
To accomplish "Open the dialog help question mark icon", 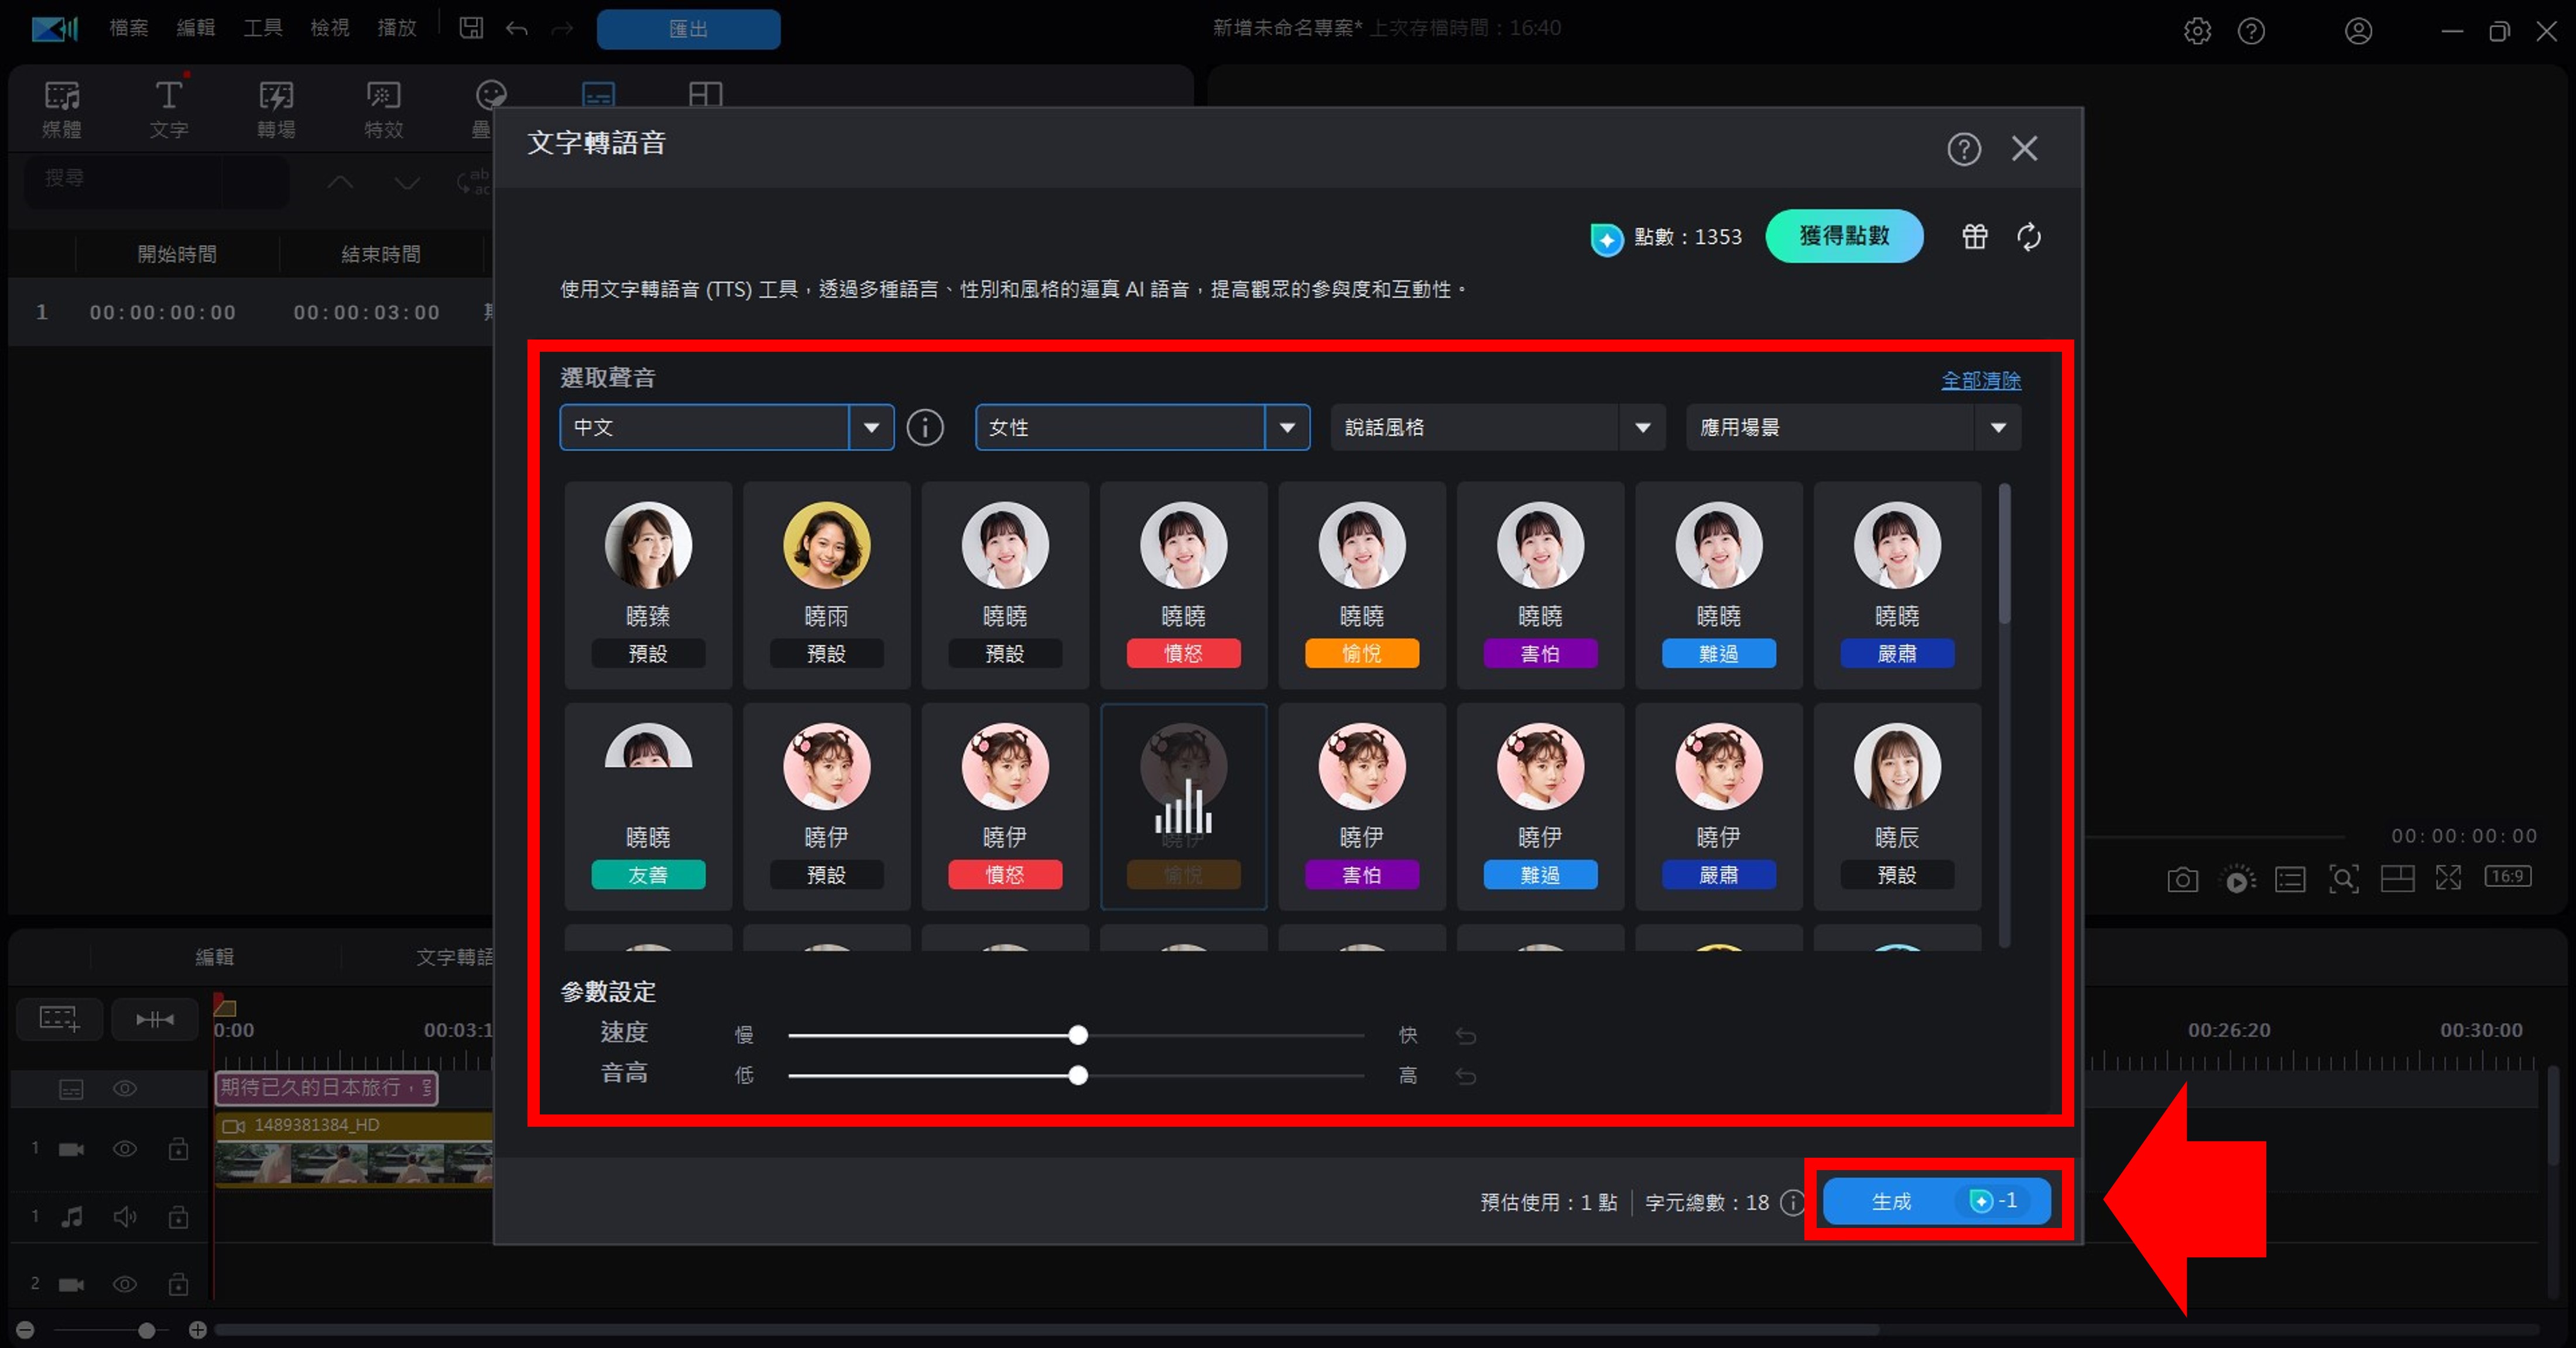I will 1963,150.
